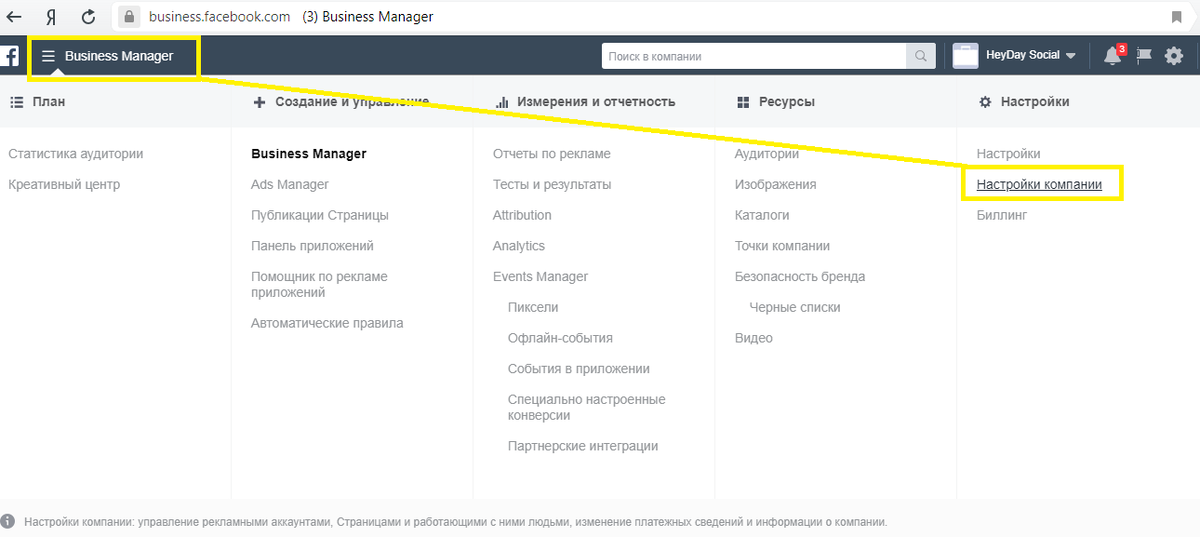Click Черные списки item
The height and width of the screenshot is (537, 1200).
tap(795, 307)
